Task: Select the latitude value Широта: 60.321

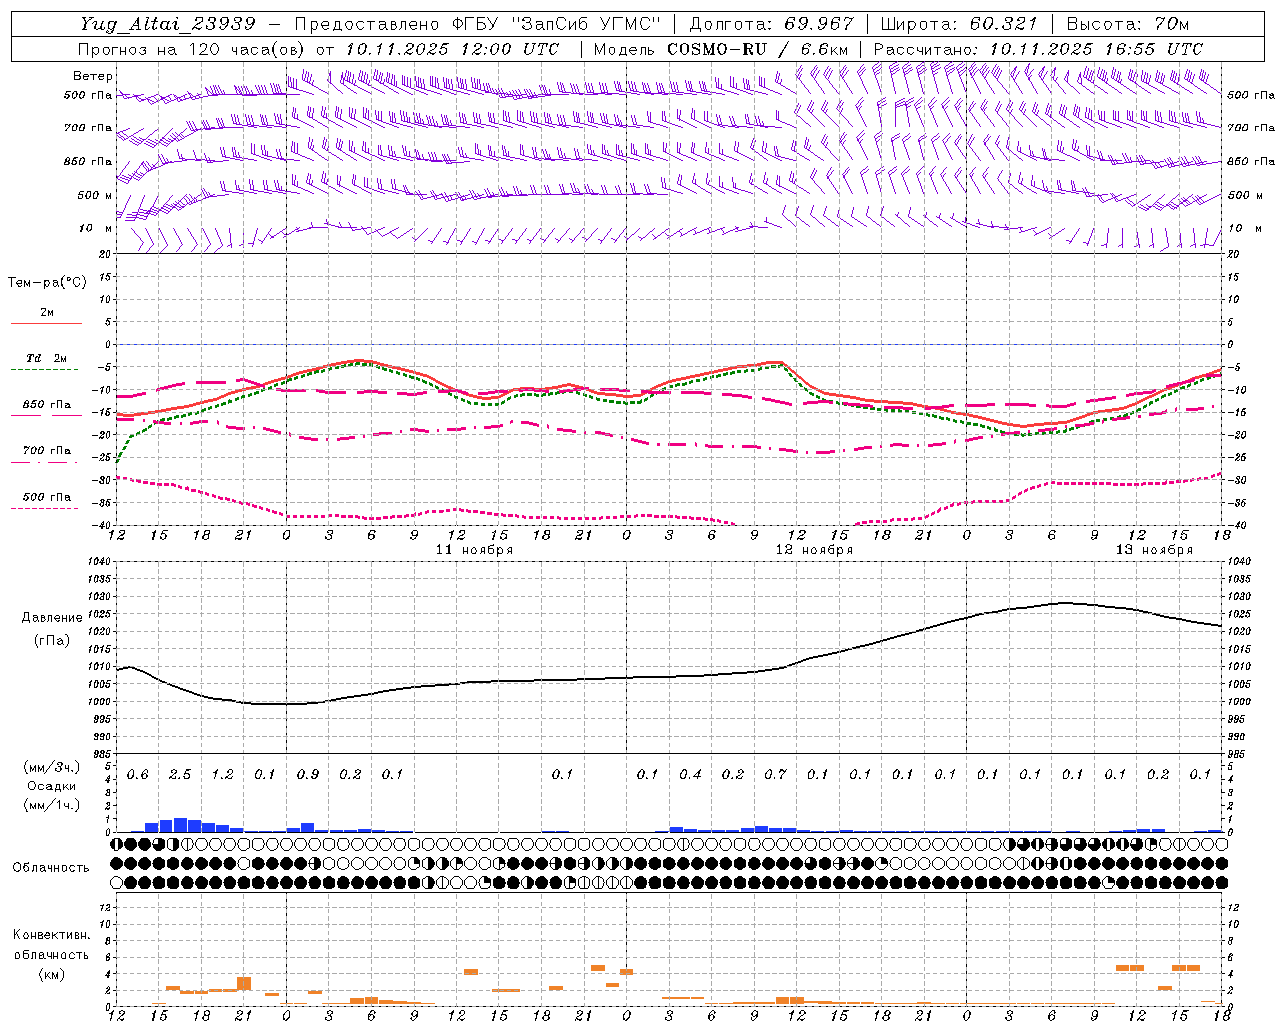Action: point(959,24)
